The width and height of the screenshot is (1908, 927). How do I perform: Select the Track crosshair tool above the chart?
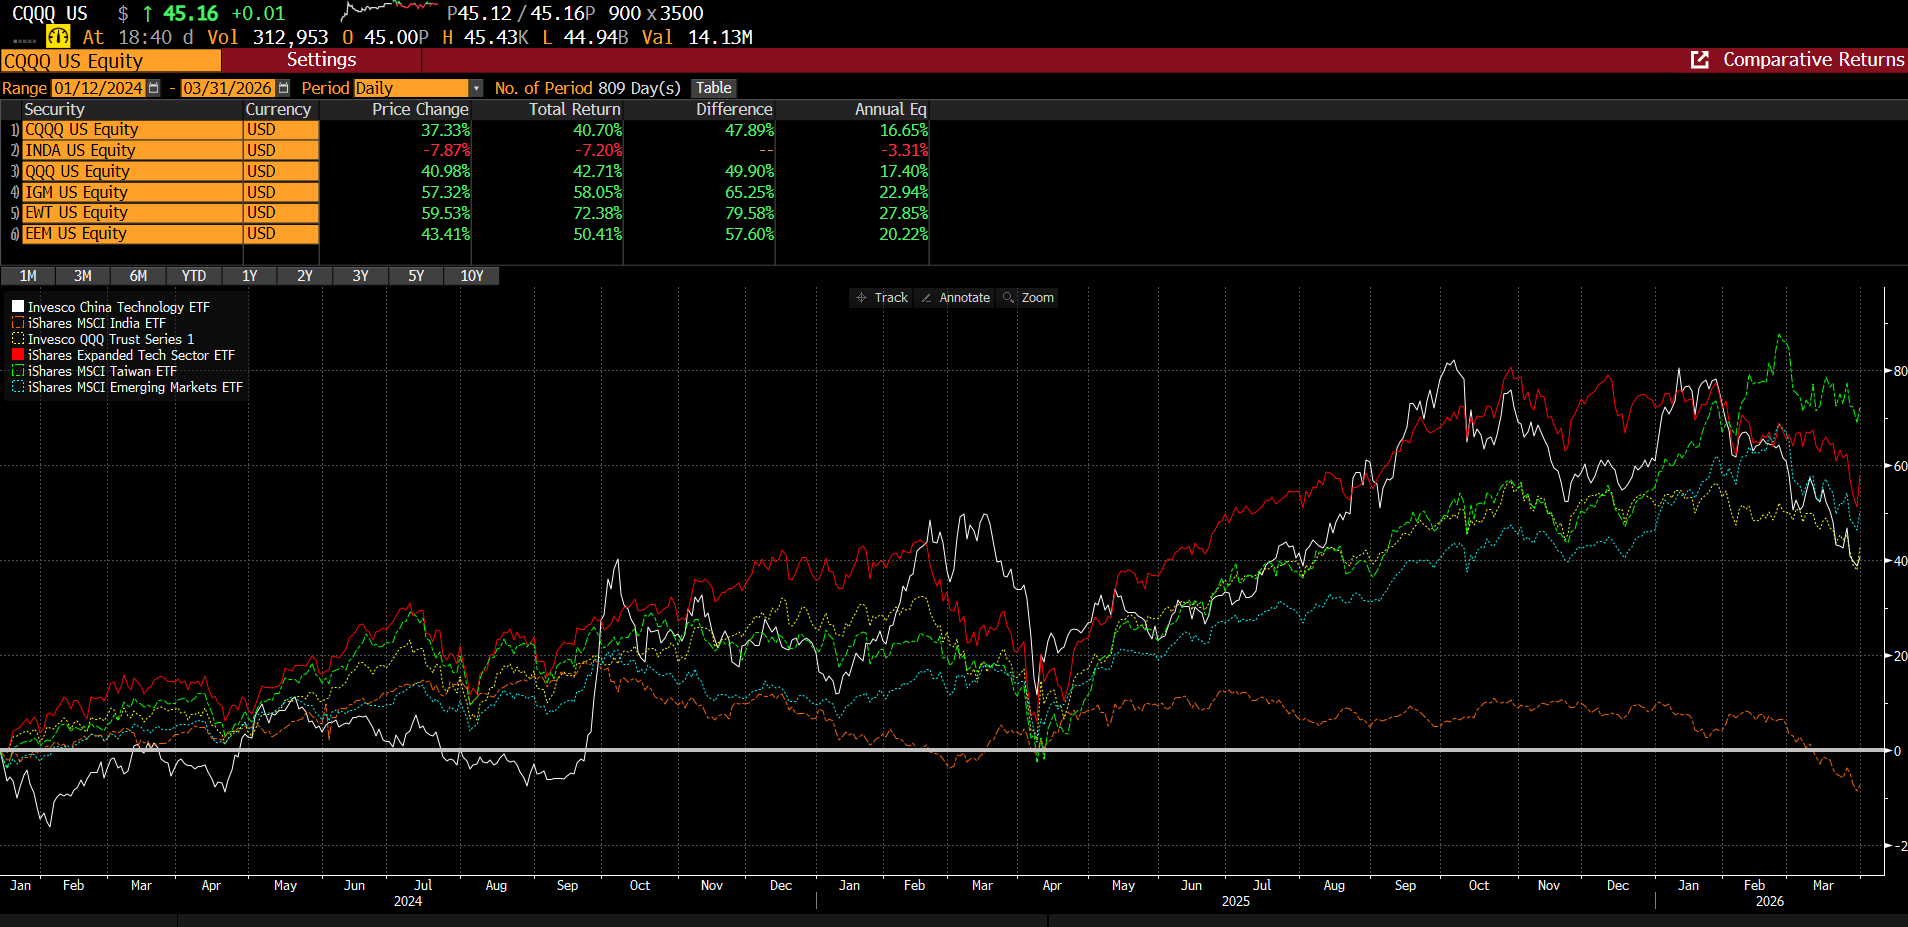(880, 297)
